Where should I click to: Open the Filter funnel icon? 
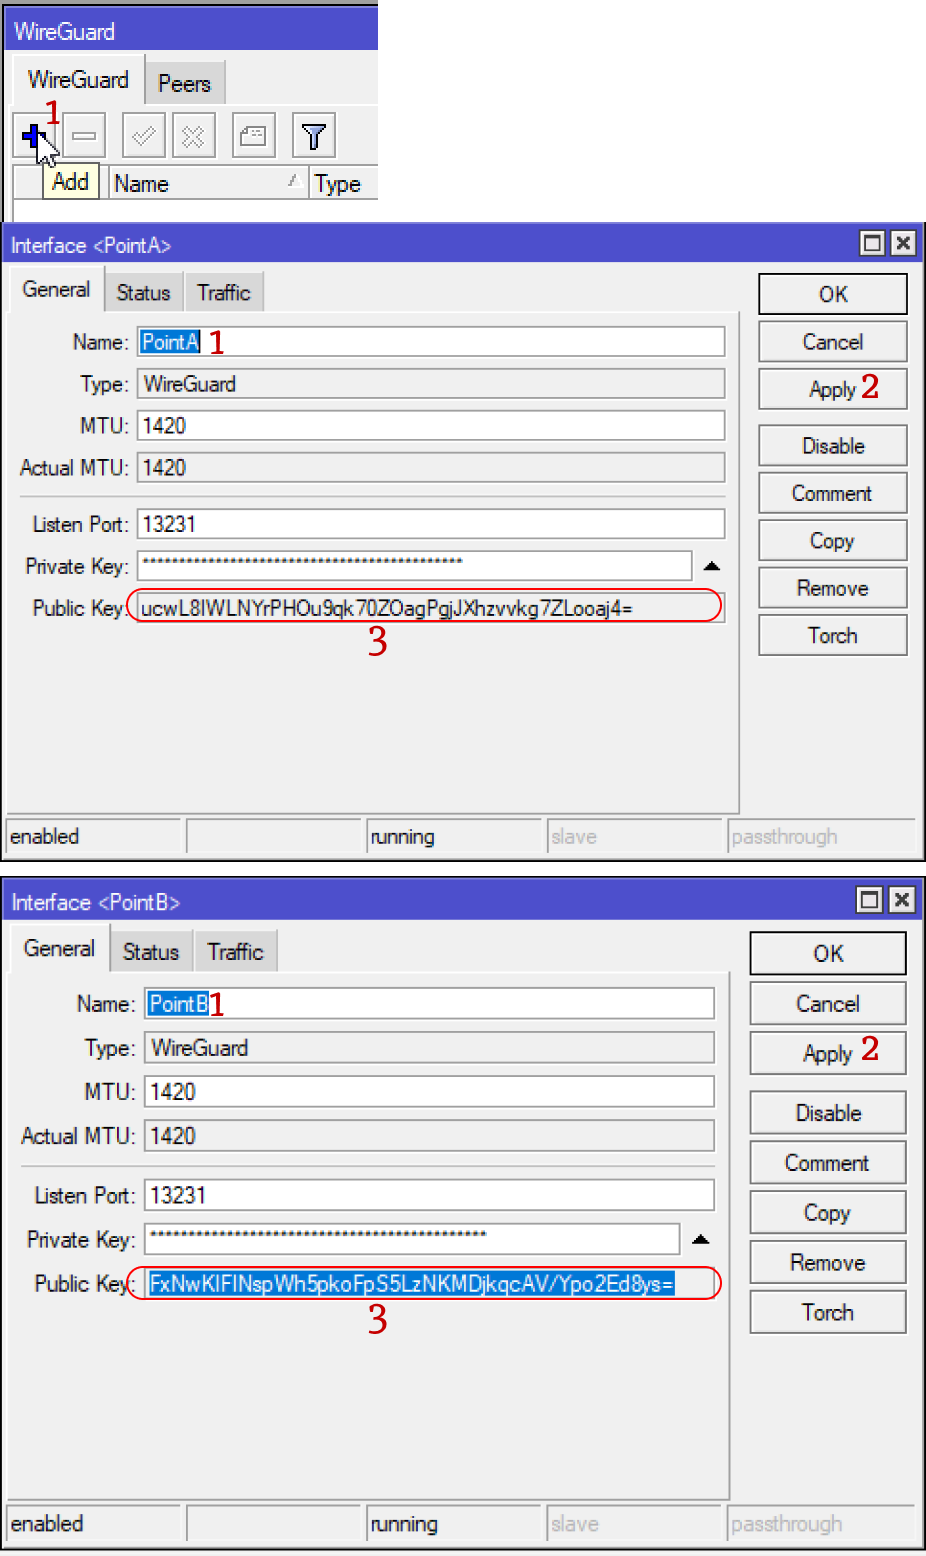click(314, 135)
